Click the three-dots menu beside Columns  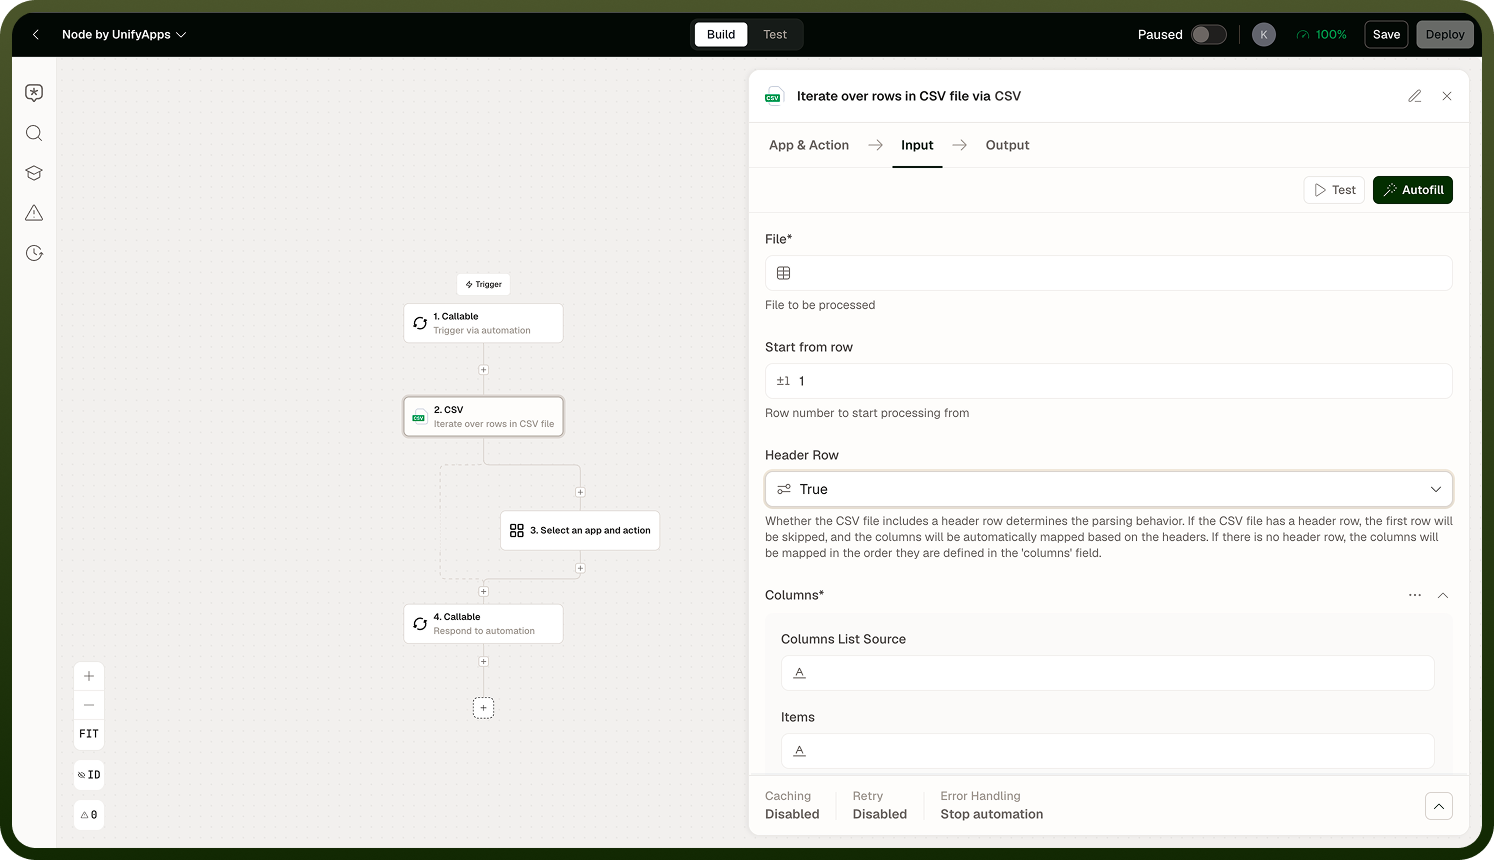(1415, 595)
